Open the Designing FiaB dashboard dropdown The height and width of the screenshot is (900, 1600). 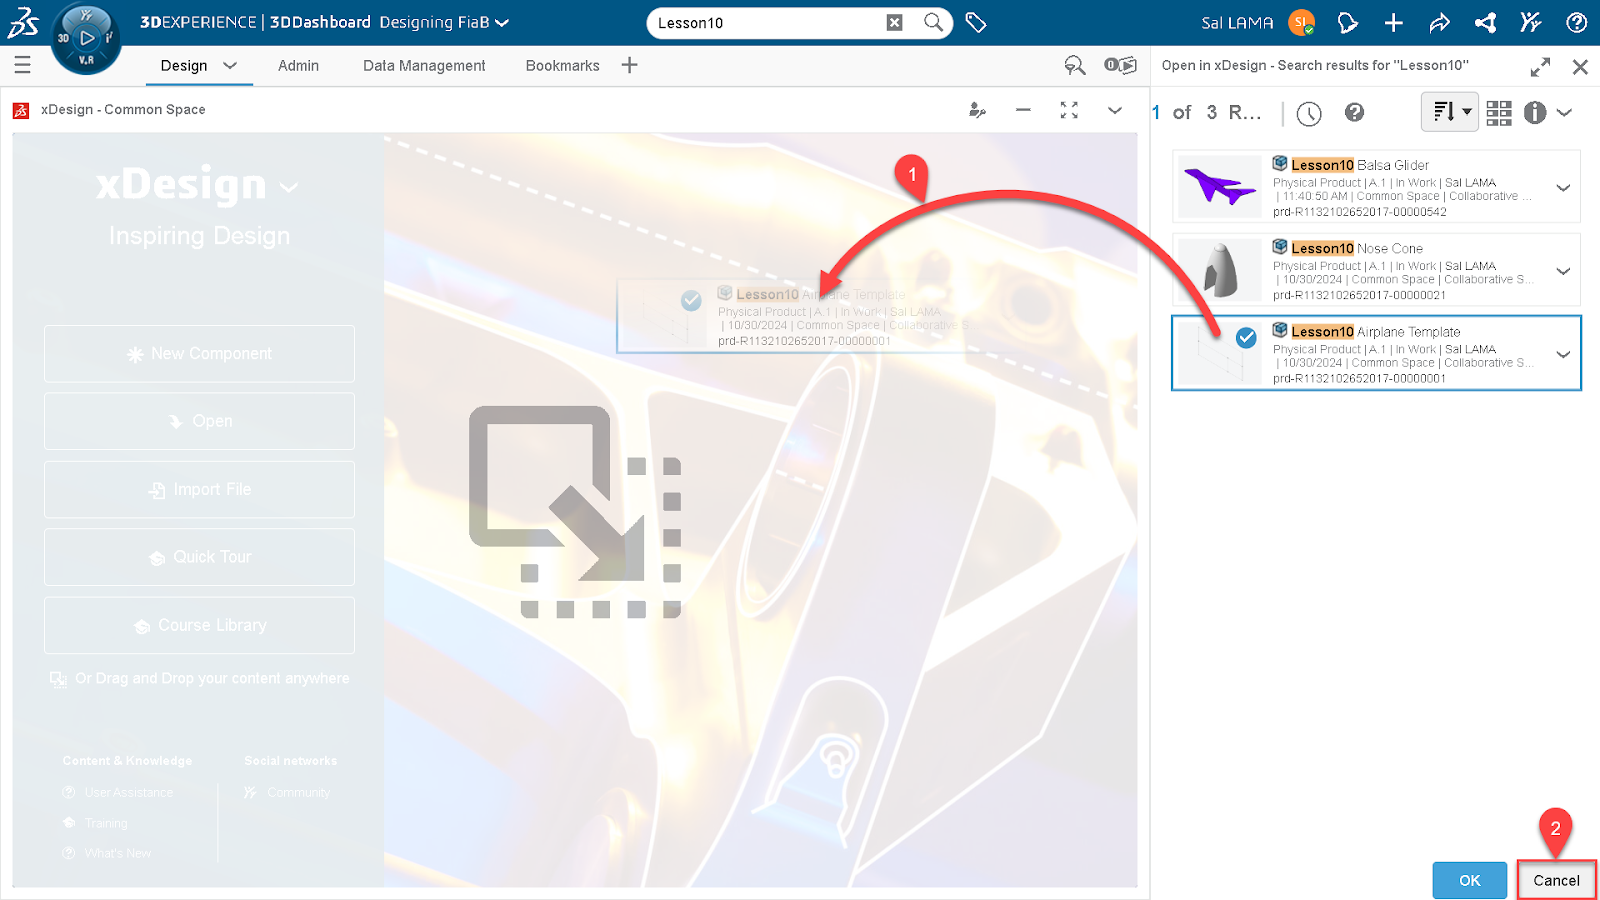[502, 23]
